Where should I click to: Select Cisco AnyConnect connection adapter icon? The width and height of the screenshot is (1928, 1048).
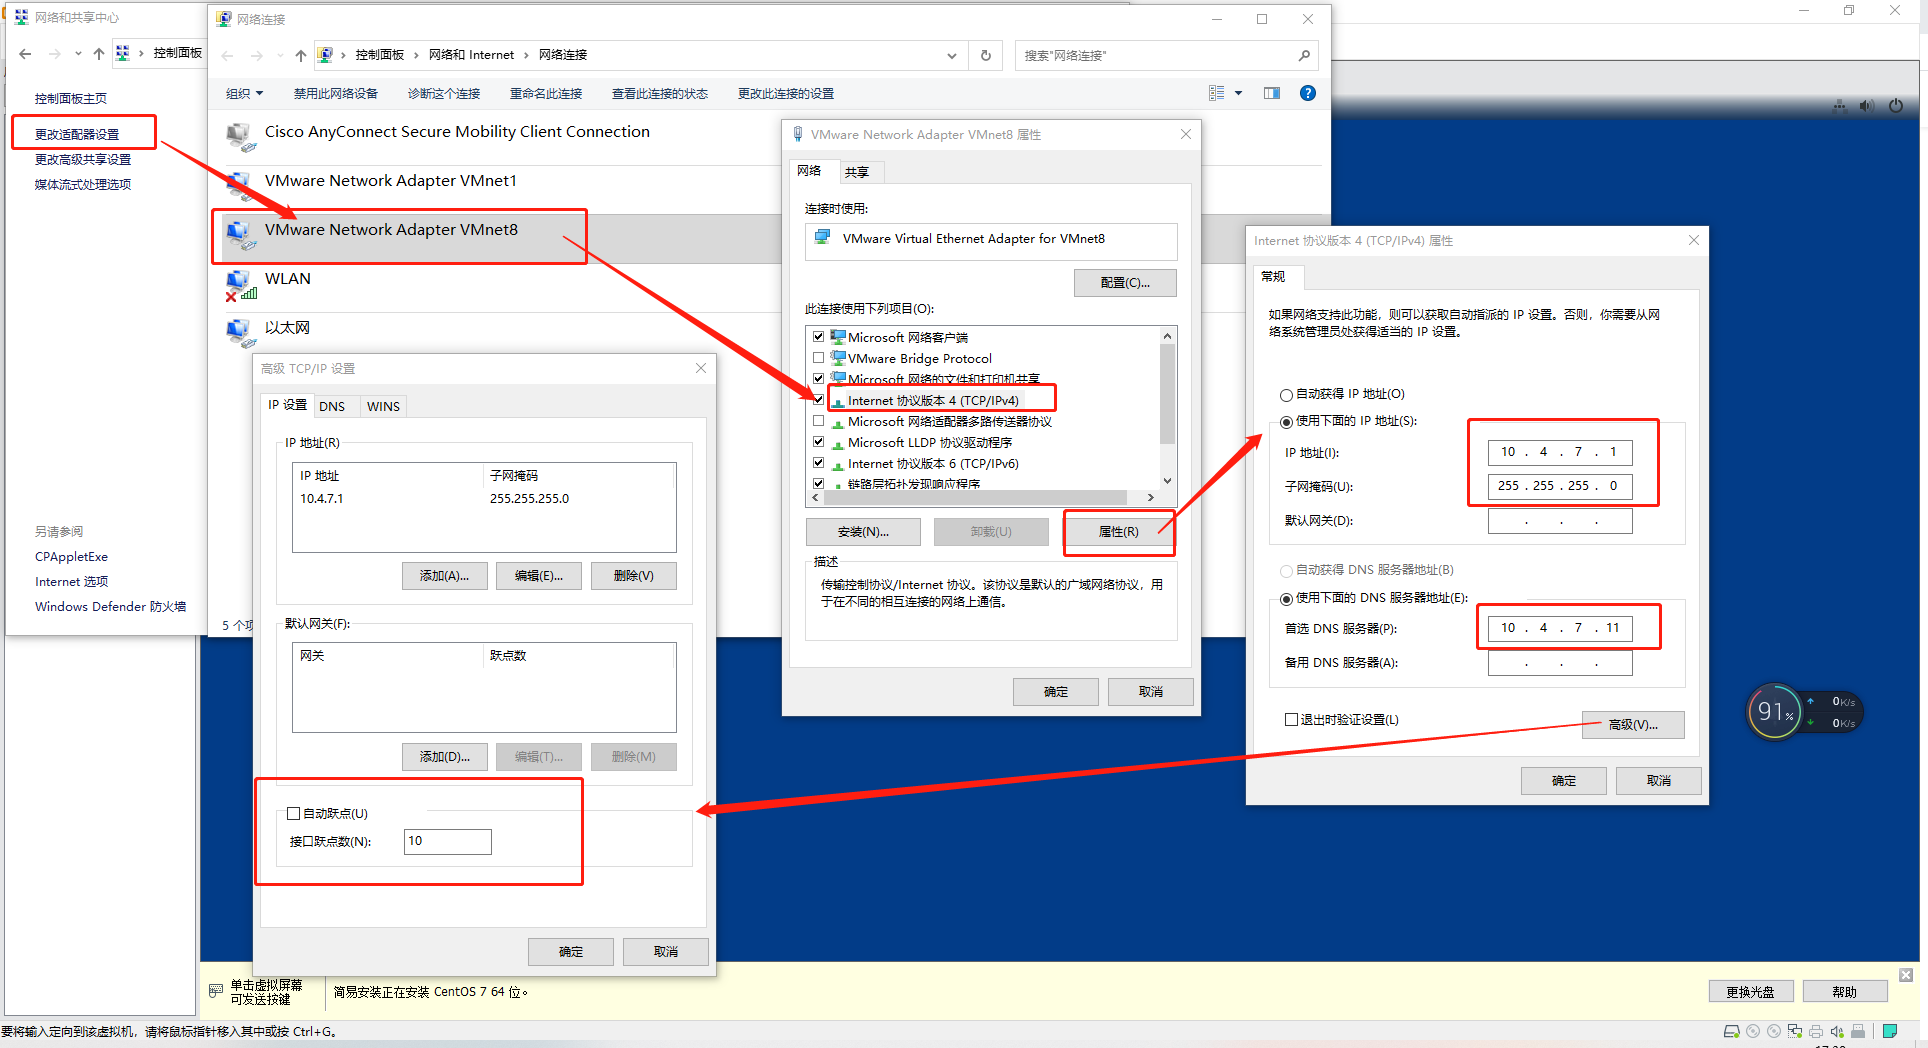pyautogui.click(x=240, y=137)
